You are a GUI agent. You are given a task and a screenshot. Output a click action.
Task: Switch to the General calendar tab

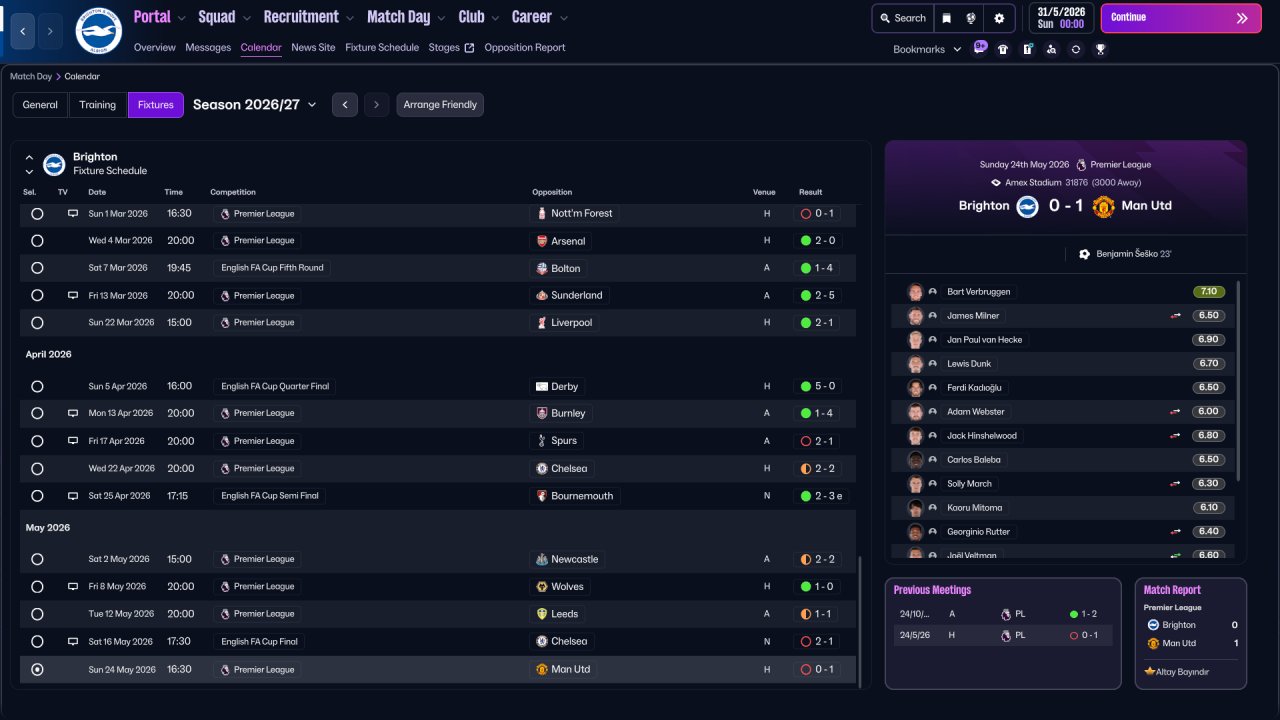(x=40, y=105)
